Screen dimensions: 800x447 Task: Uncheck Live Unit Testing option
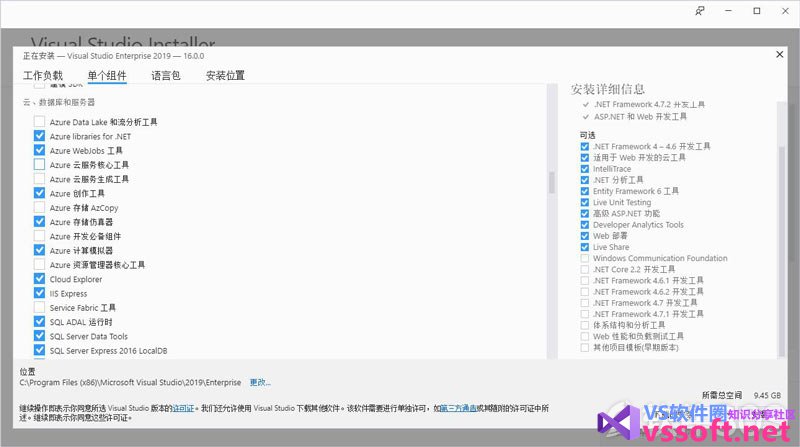coord(585,203)
